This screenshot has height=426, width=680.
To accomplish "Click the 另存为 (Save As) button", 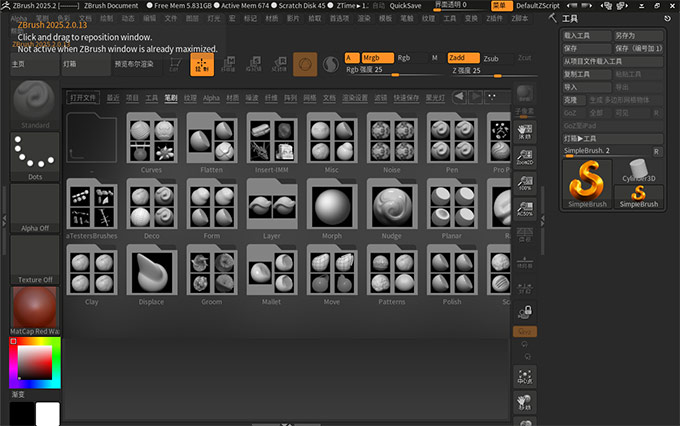I will coord(637,34).
